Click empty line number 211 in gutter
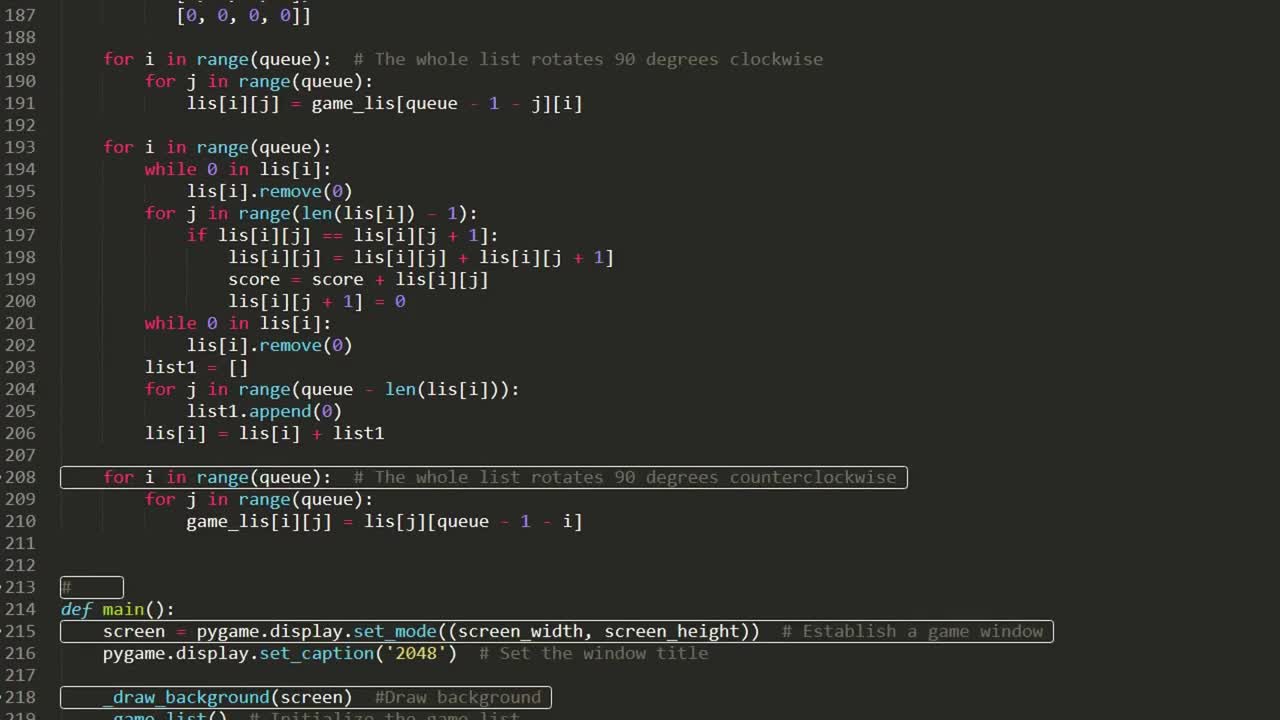This screenshot has height=720, width=1280. click(x=20, y=543)
